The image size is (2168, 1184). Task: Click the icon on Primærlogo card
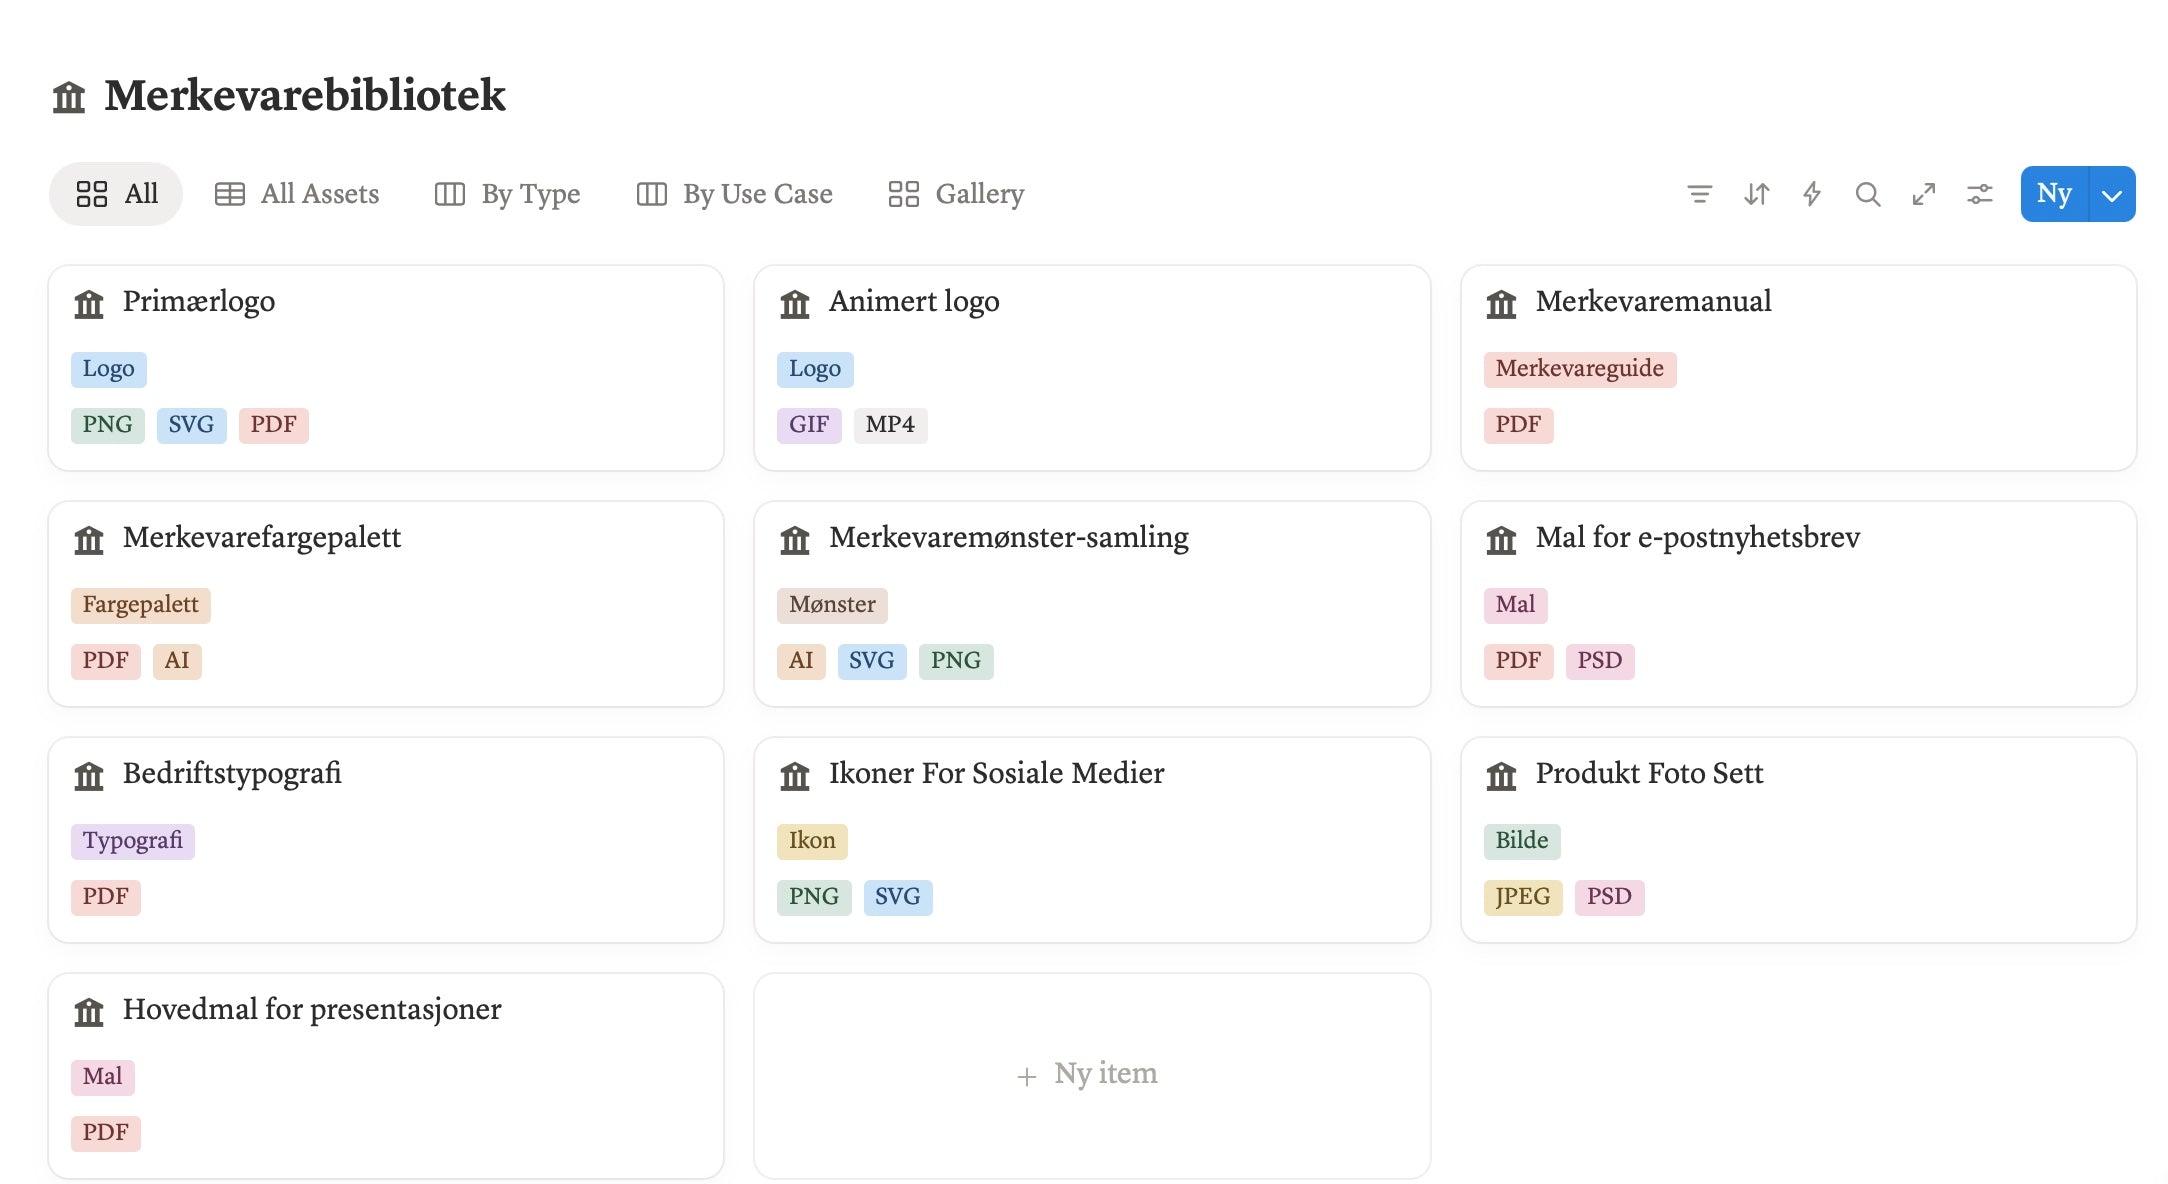pos(89,303)
